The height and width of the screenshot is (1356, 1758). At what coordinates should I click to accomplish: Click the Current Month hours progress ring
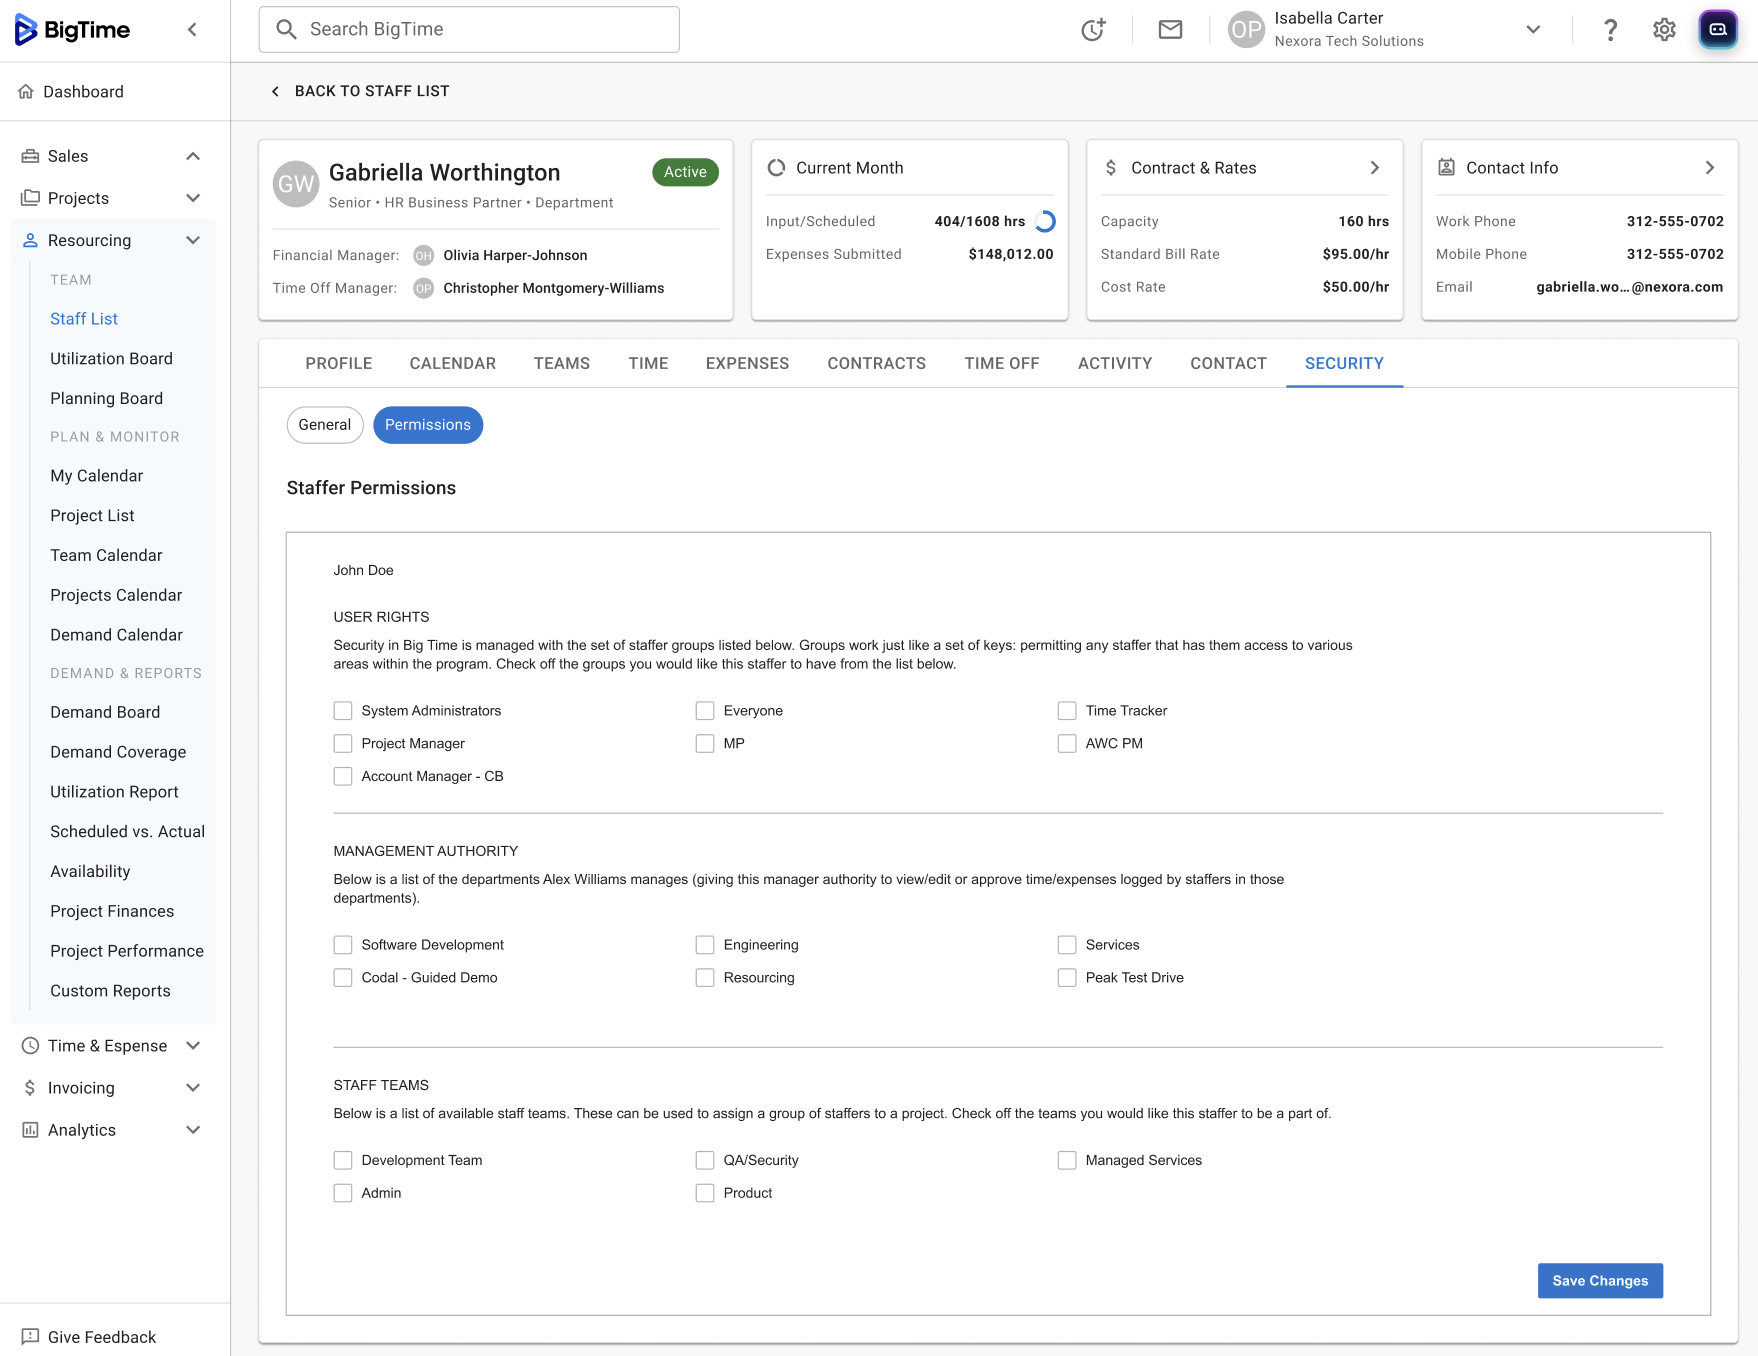click(1045, 222)
